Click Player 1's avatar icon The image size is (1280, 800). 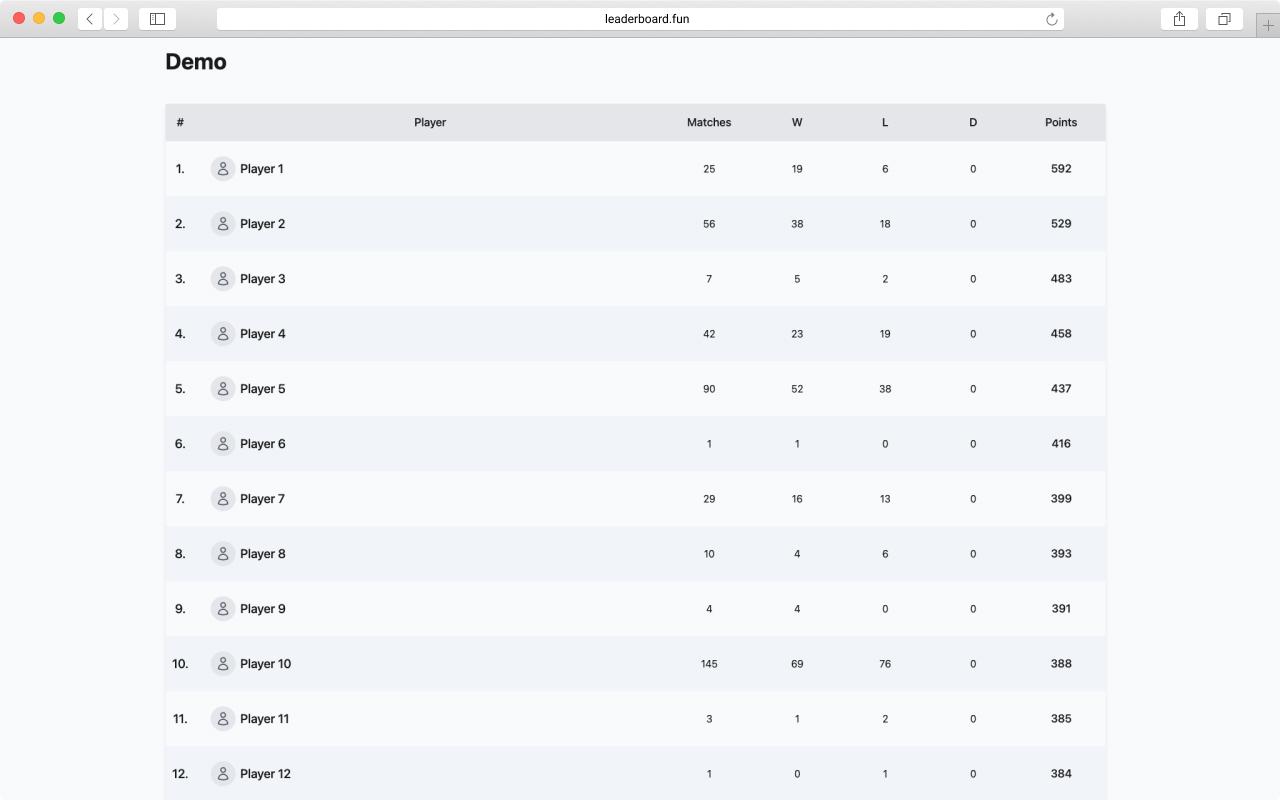(223, 169)
